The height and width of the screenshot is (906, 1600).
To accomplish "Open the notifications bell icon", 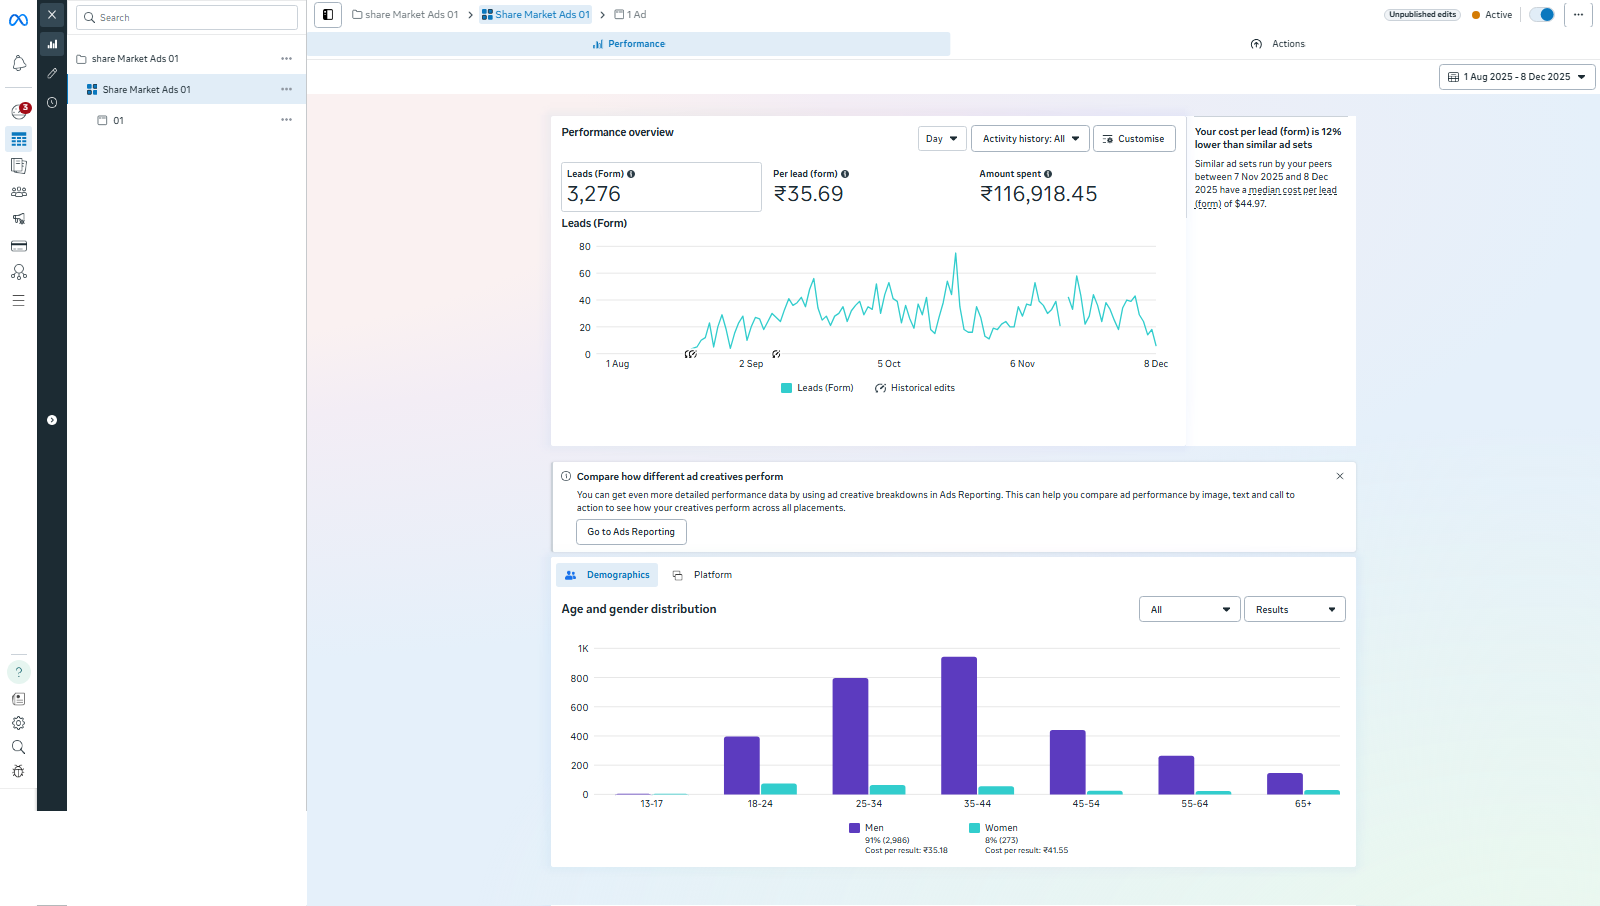I will coord(18,64).
